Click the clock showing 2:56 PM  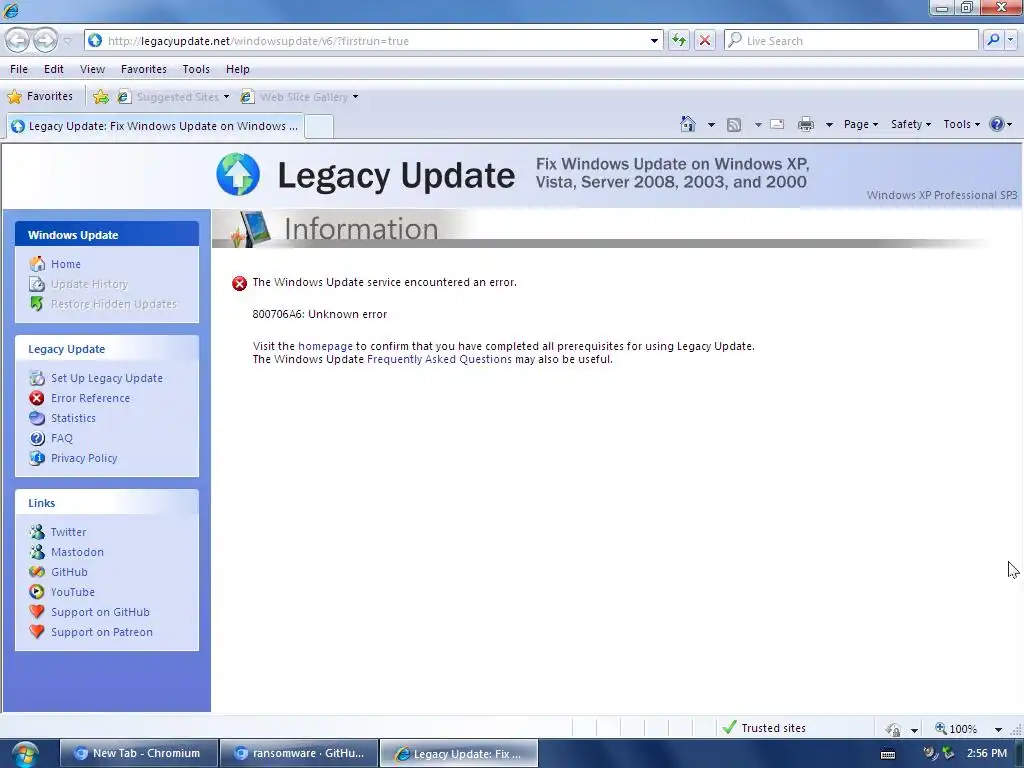987,754
